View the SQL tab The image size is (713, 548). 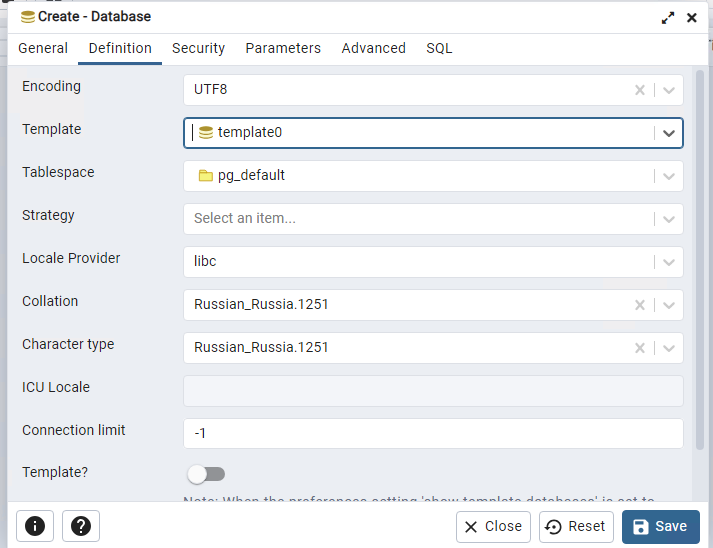(x=439, y=48)
